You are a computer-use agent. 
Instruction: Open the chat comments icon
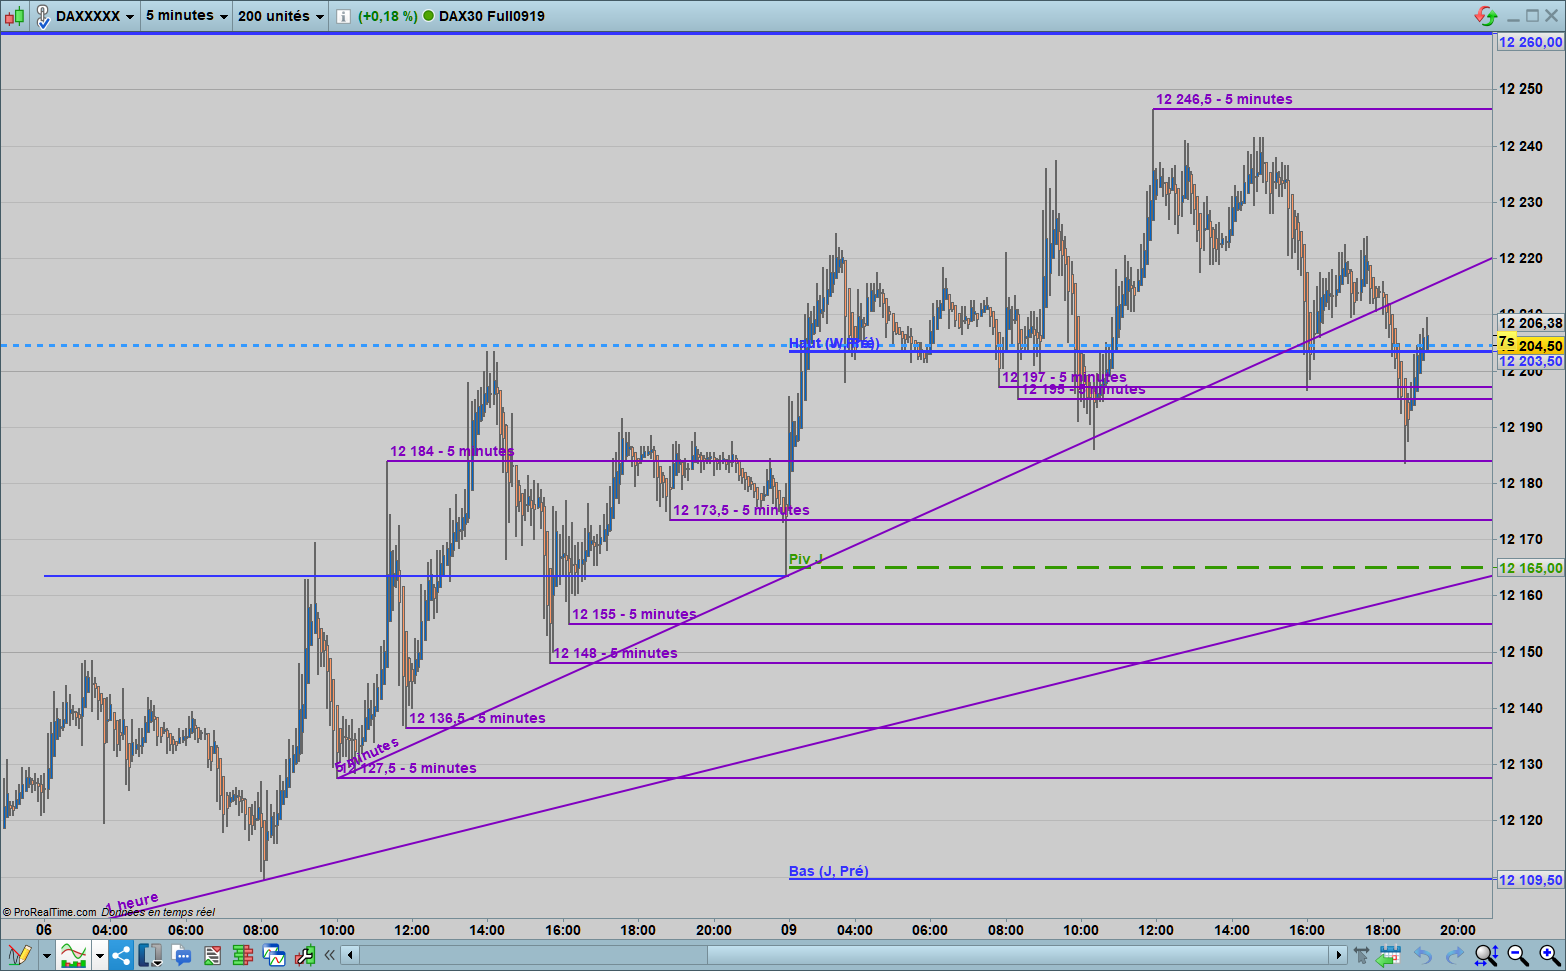coord(182,956)
